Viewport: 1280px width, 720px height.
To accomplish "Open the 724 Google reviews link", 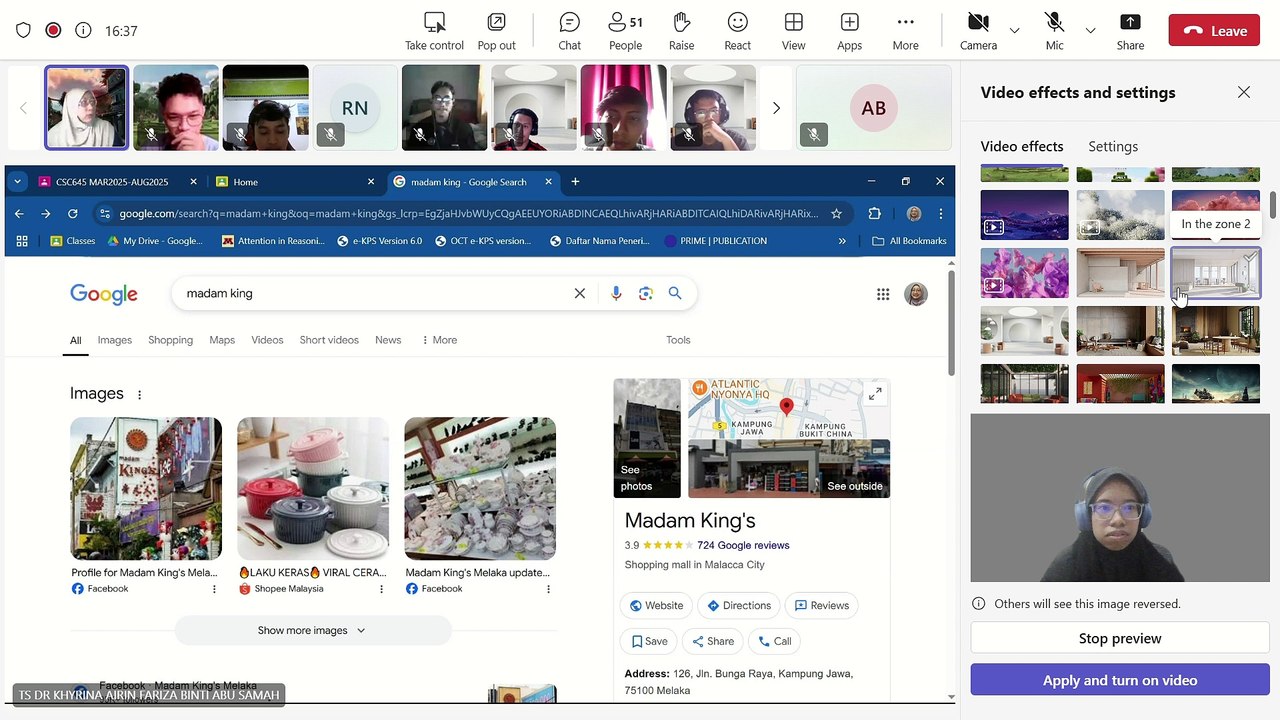I will (x=743, y=545).
